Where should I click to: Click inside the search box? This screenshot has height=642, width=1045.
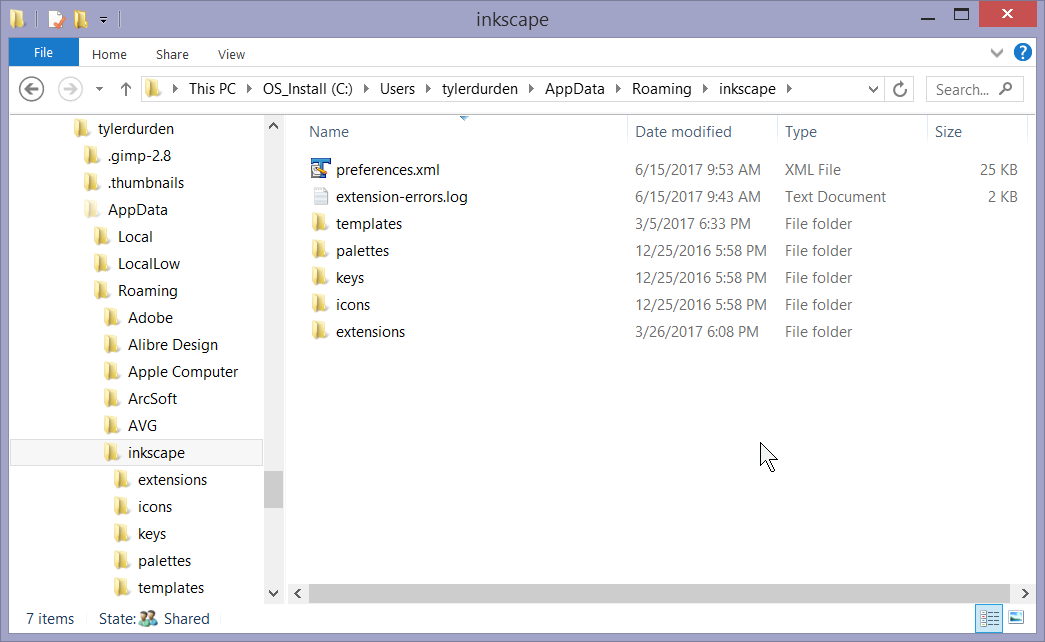965,88
